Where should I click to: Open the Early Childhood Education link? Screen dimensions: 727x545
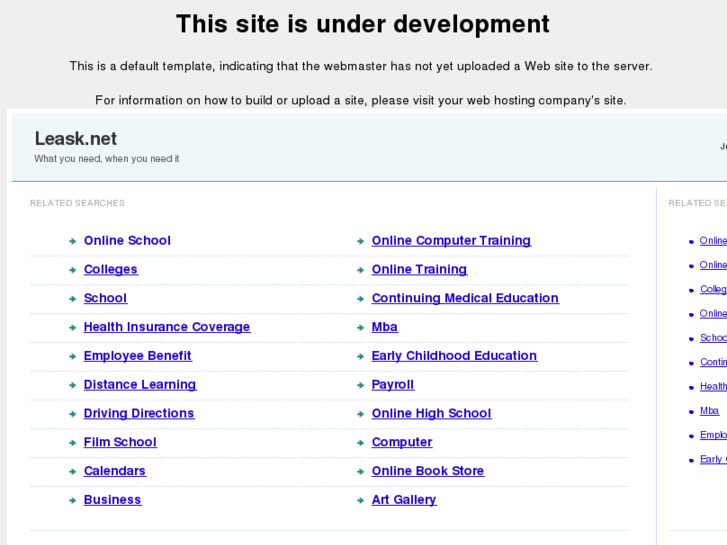(x=454, y=356)
